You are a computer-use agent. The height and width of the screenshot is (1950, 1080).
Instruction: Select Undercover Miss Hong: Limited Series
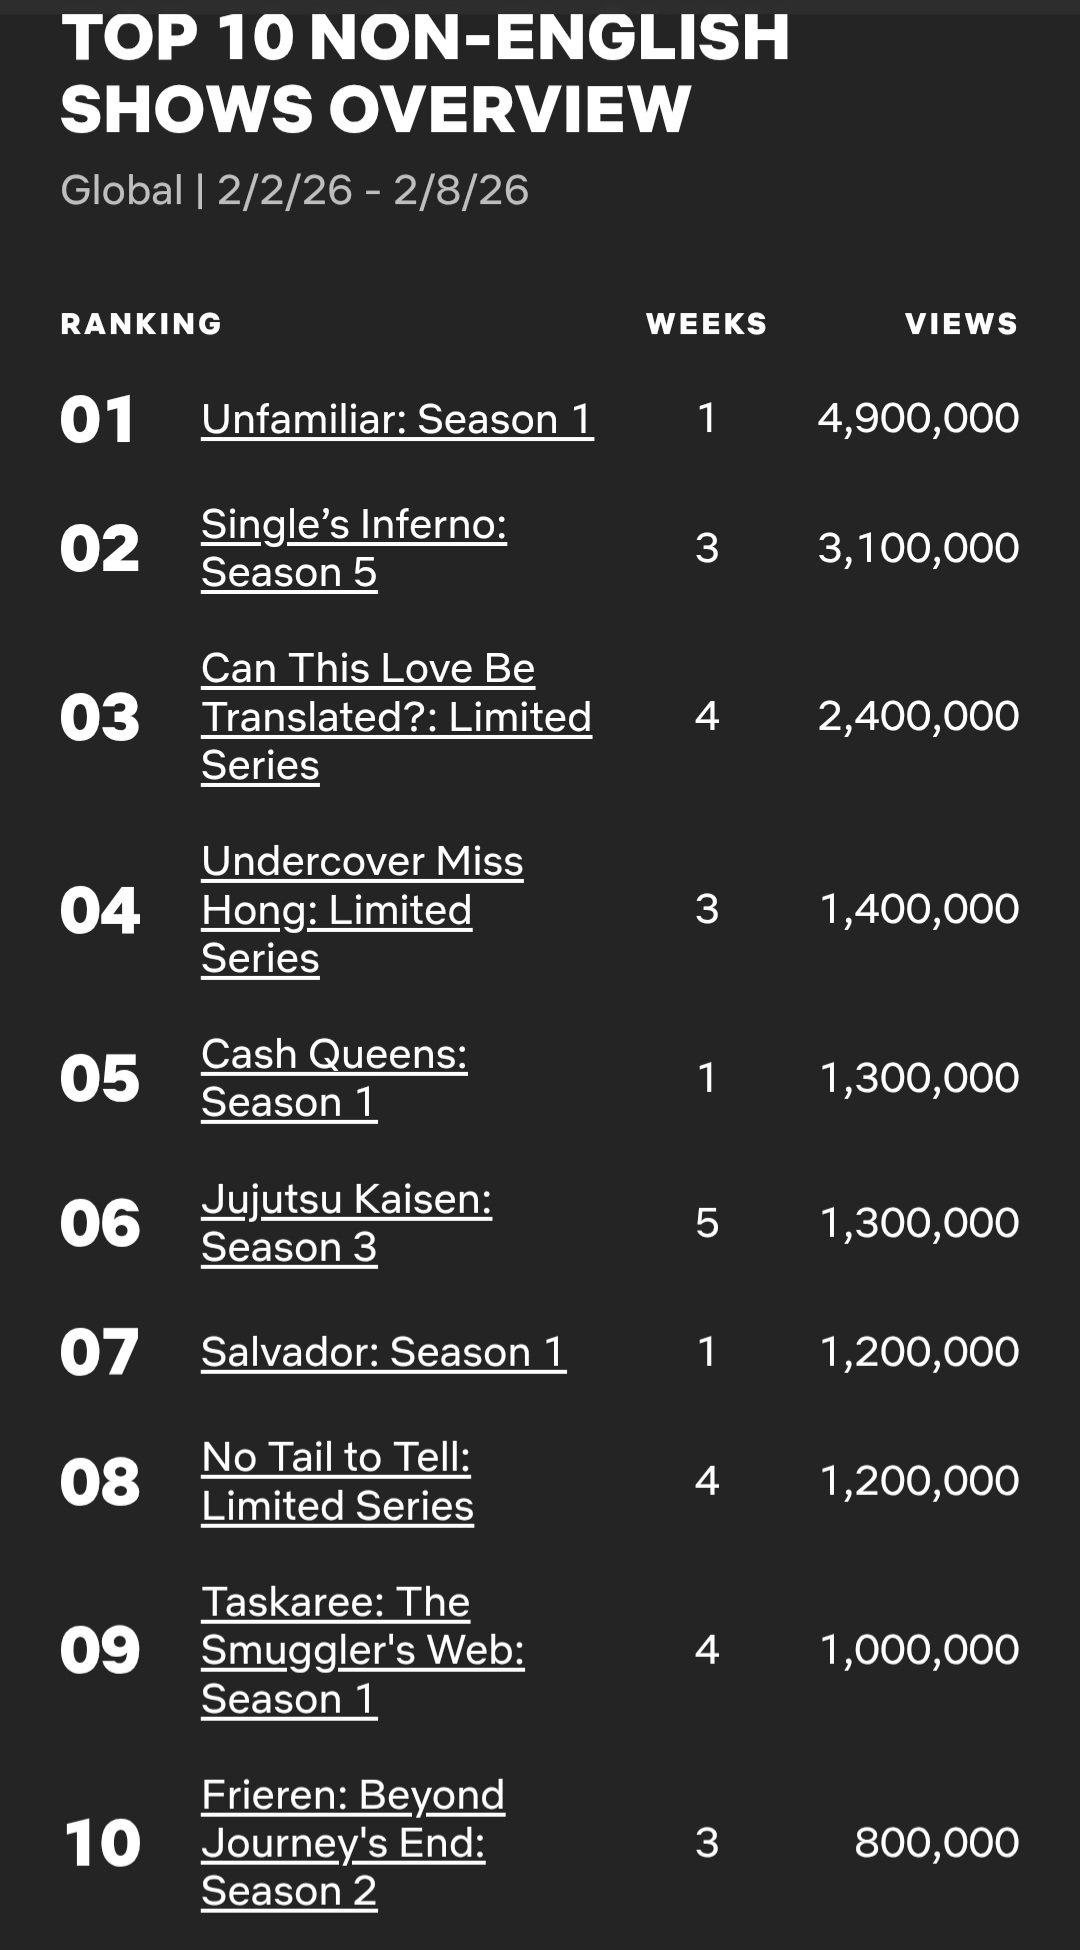362,909
